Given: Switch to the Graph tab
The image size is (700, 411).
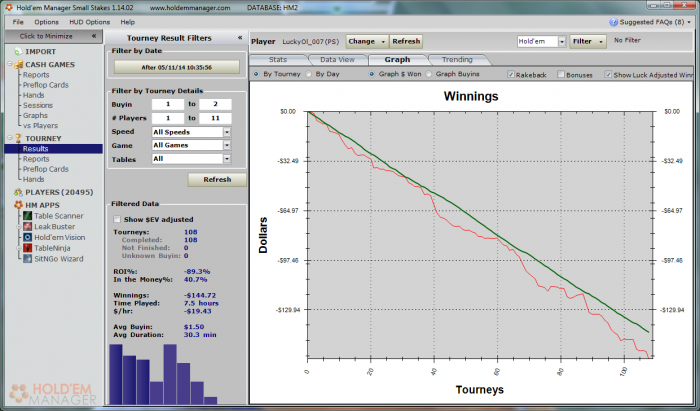Looking at the screenshot, I should 397,60.
